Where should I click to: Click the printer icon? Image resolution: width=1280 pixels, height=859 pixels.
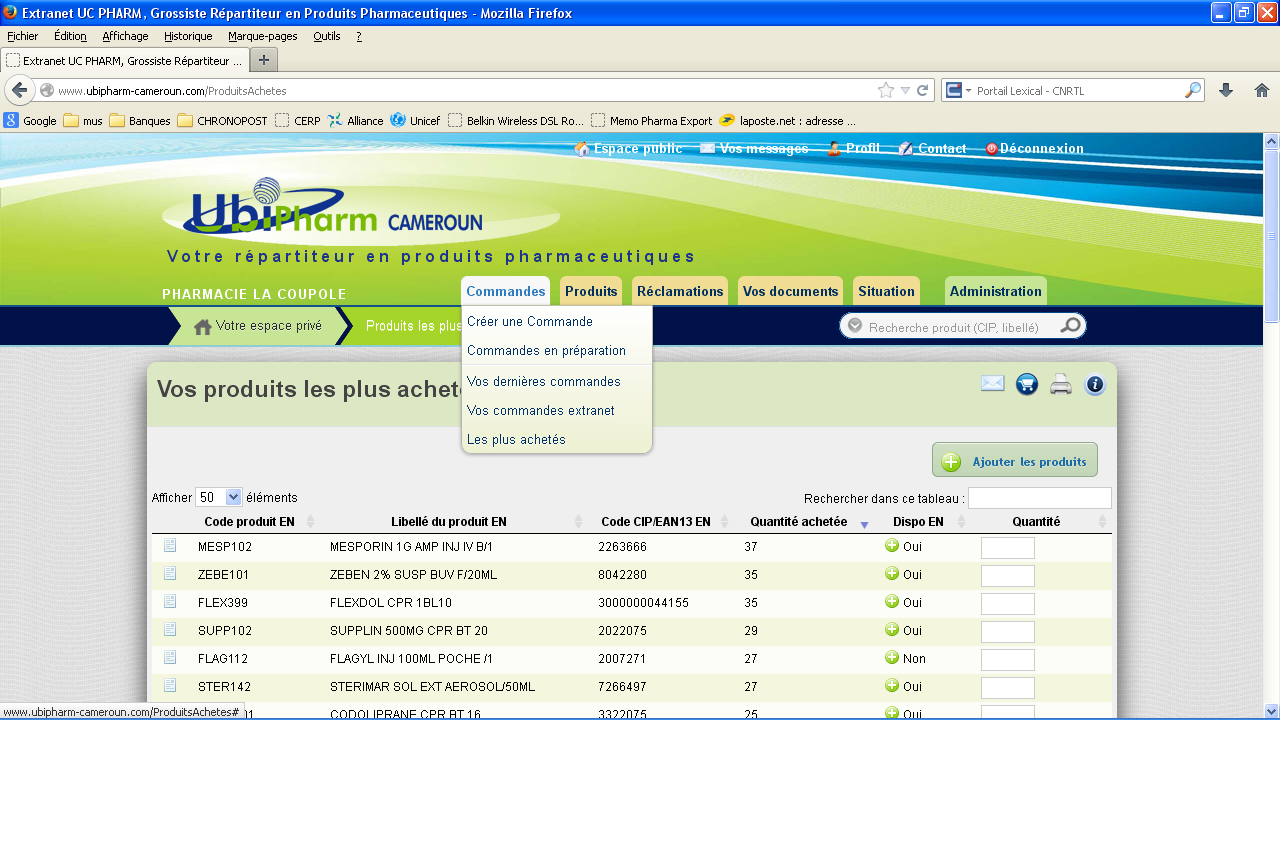(1061, 384)
